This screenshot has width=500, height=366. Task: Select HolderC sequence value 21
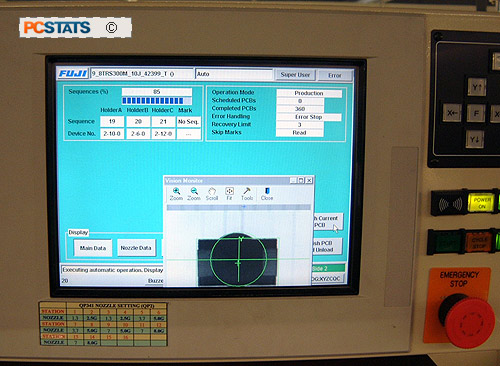point(163,122)
